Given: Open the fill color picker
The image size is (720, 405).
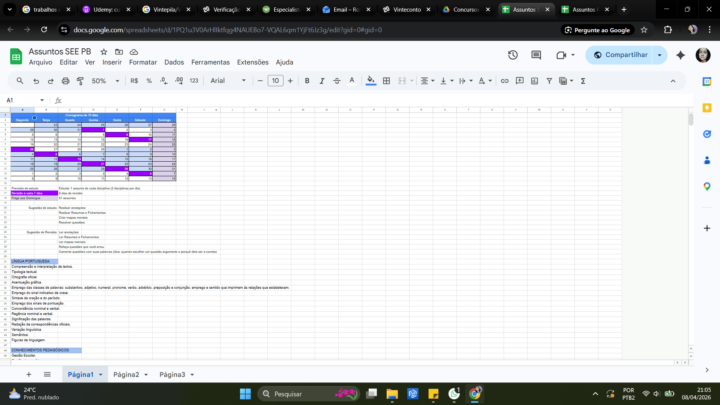Looking at the screenshot, I should [x=371, y=81].
